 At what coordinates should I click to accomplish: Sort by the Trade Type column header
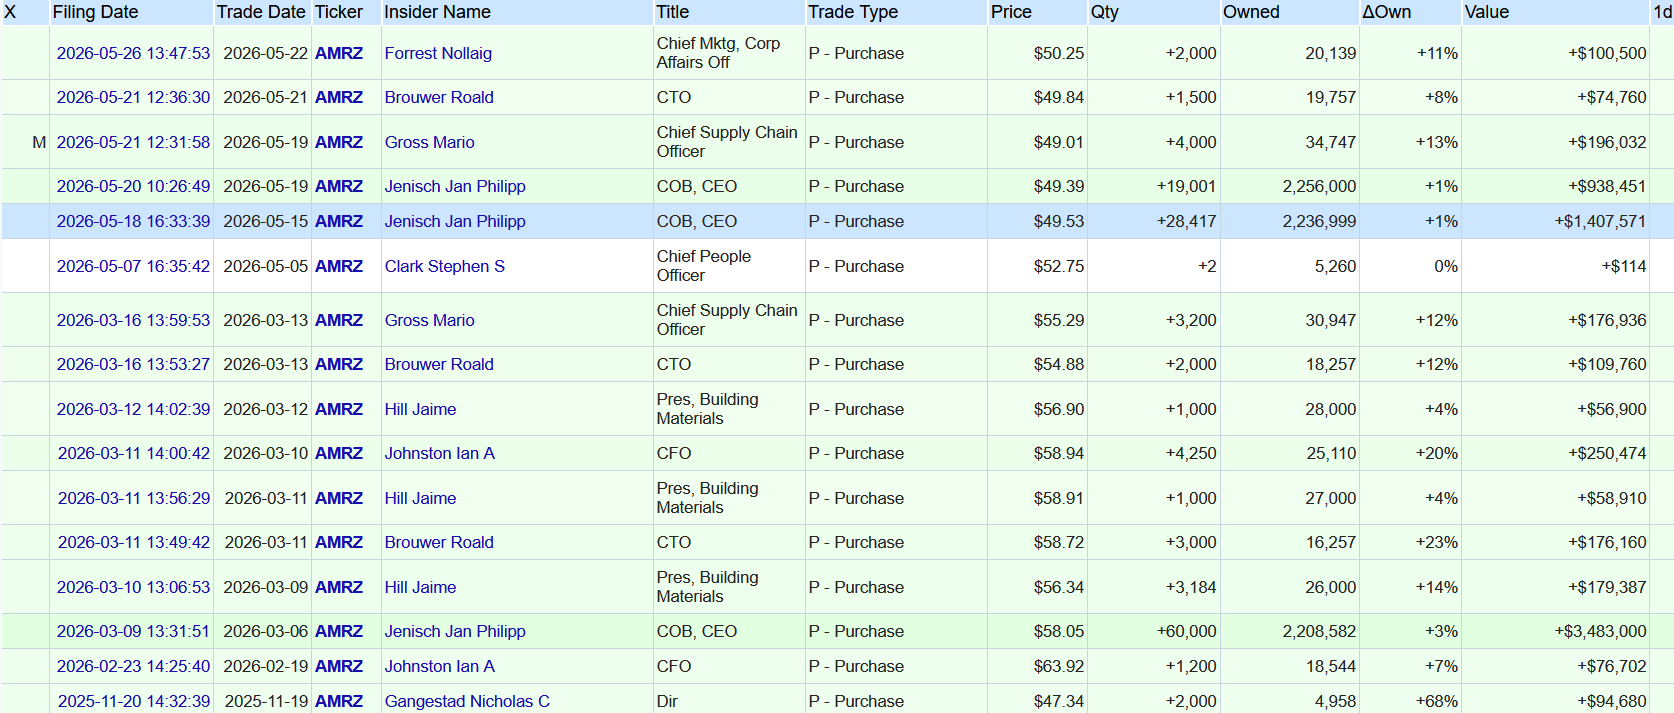click(x=853, y=12)
